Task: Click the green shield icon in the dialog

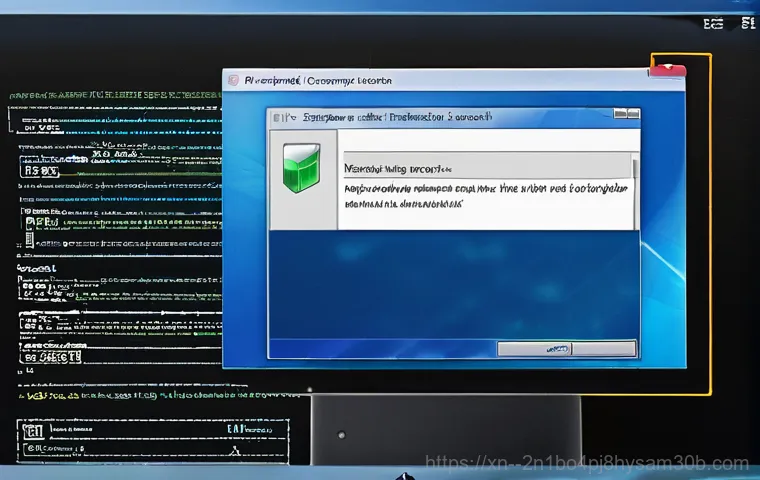Action: 303,167
